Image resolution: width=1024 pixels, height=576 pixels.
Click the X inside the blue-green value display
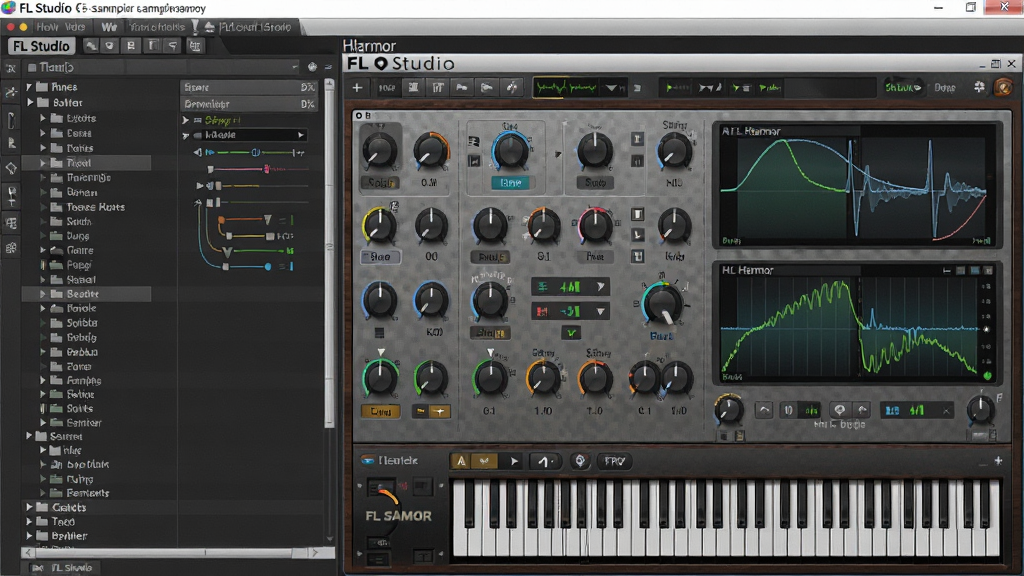(x=946, y=410)
